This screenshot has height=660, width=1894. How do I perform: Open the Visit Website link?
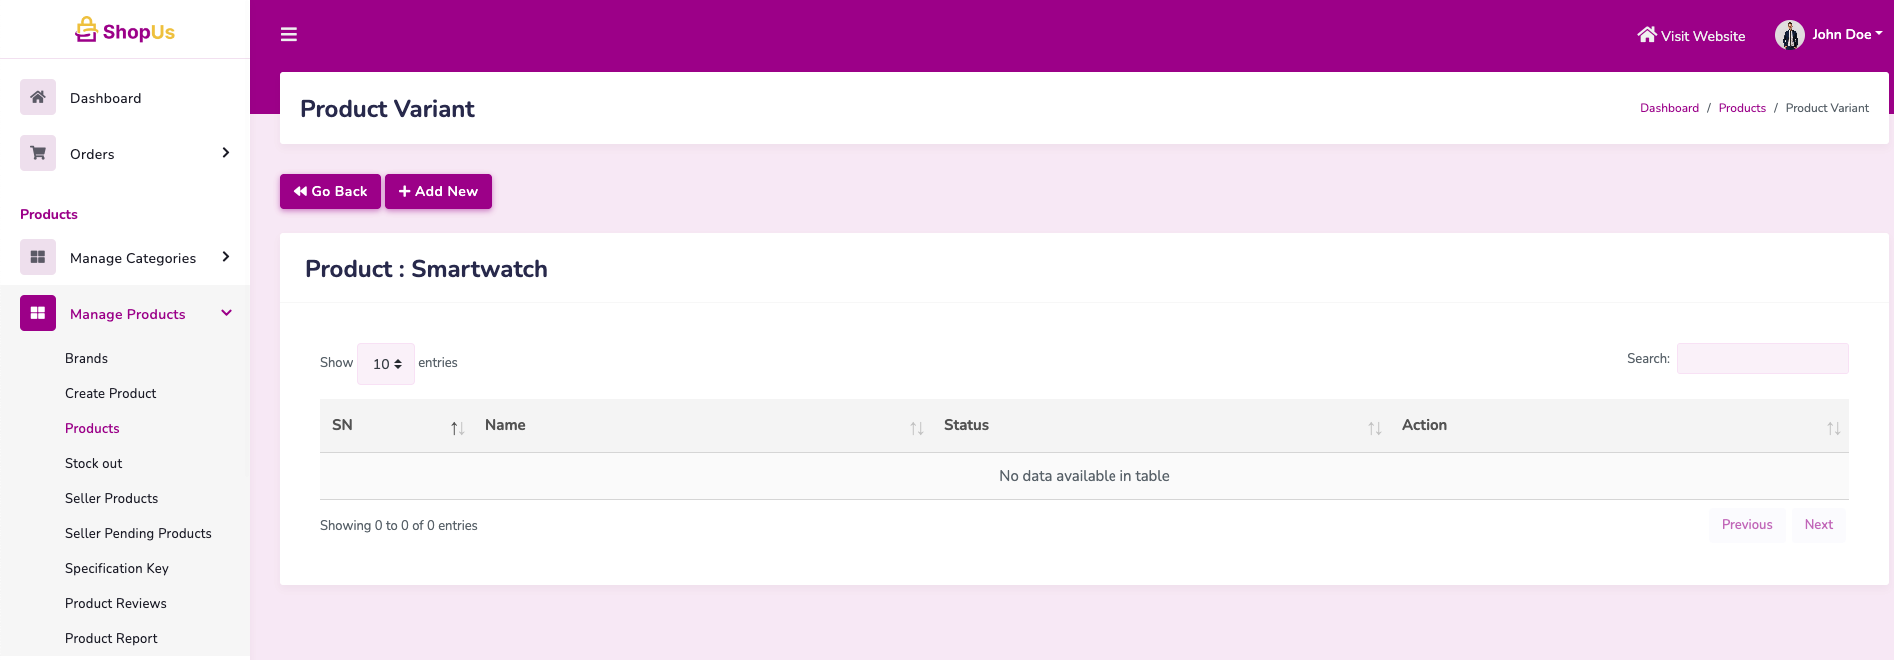coord(1691,35)
